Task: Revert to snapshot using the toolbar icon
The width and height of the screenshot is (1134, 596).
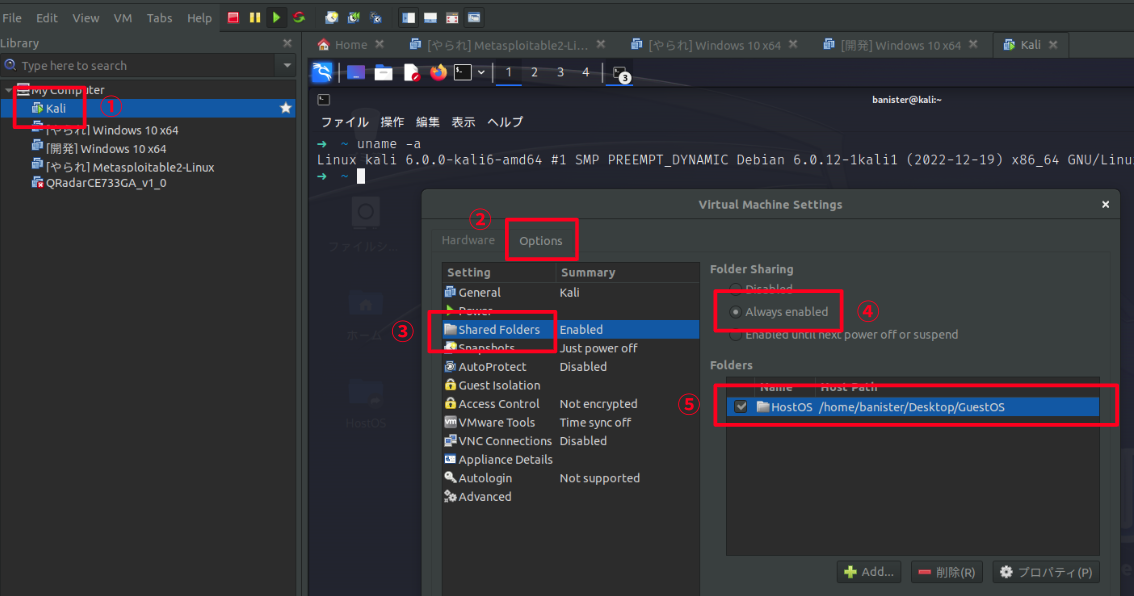Action: click(x=354, y=17)
